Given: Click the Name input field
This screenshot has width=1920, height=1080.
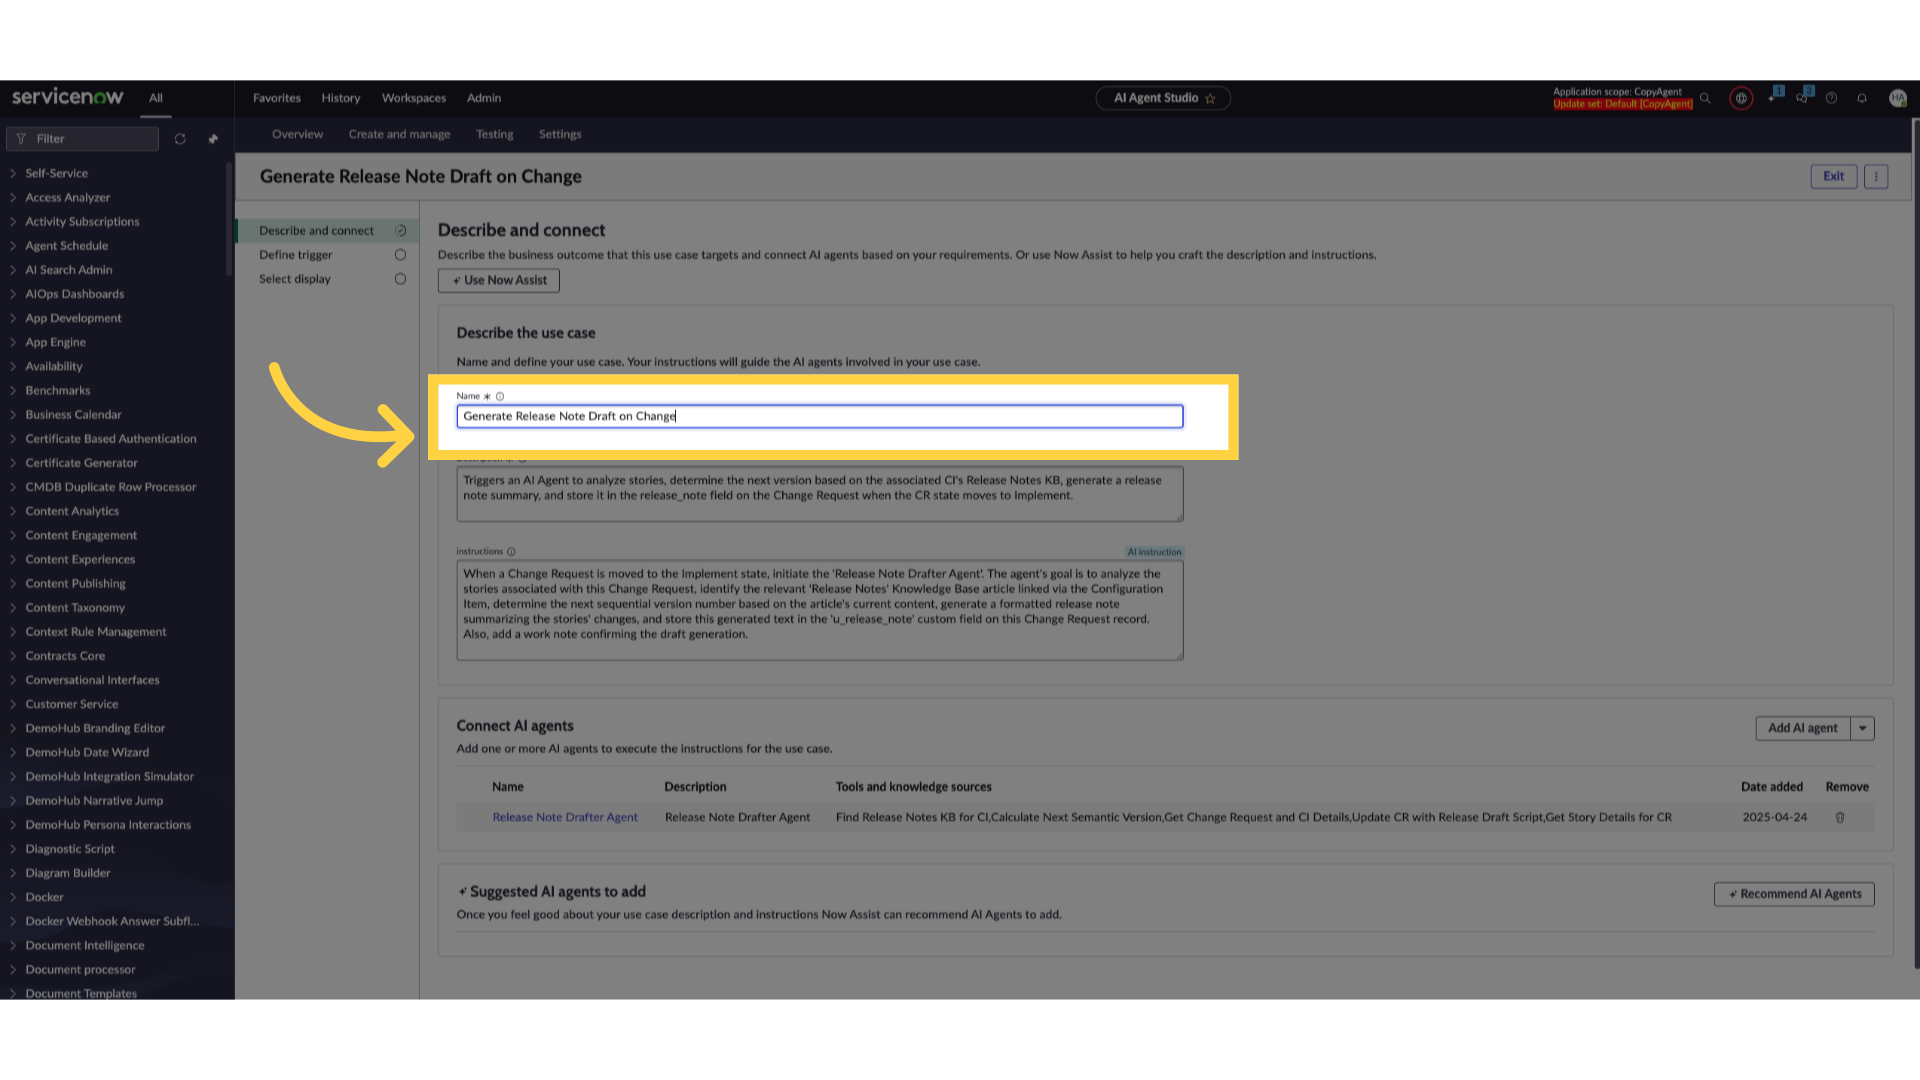Looking at the screenshot, I should pos(820,416).
